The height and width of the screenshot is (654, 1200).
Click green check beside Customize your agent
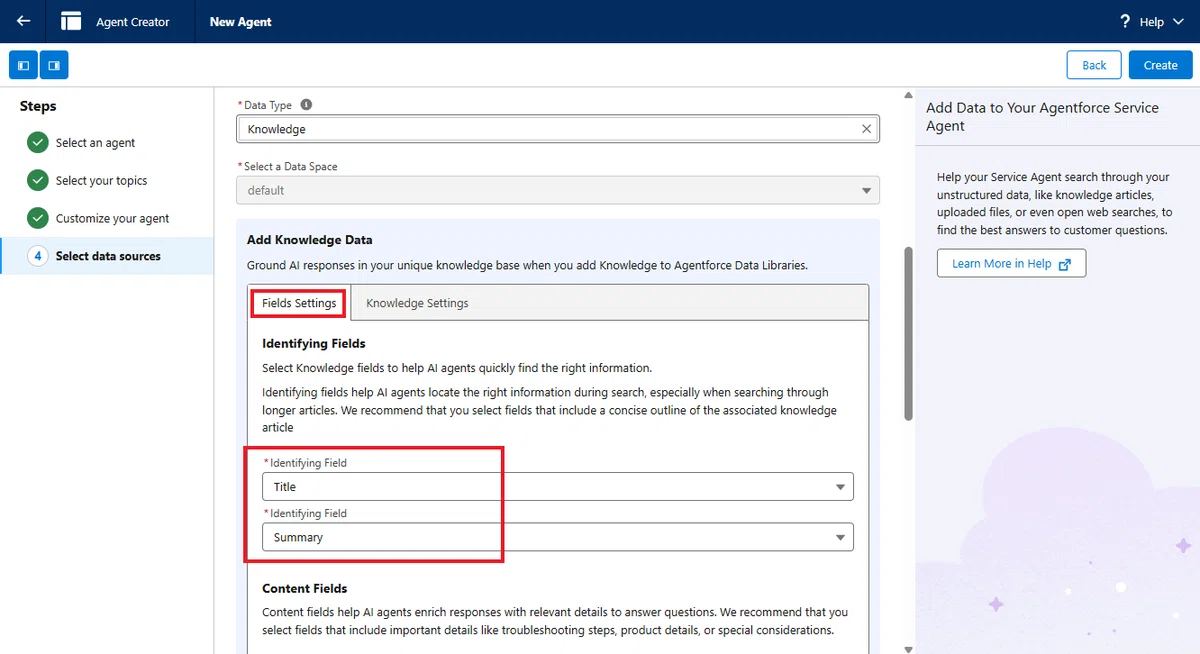click(38, 218)
